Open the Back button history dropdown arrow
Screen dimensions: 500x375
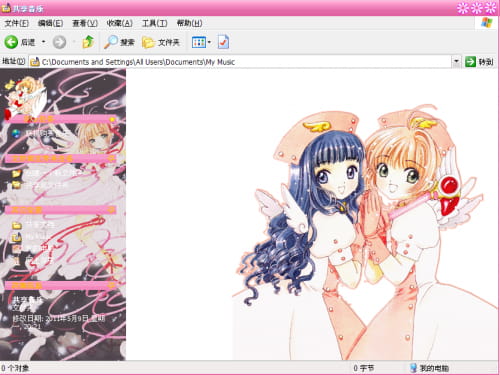pos(43,42)
